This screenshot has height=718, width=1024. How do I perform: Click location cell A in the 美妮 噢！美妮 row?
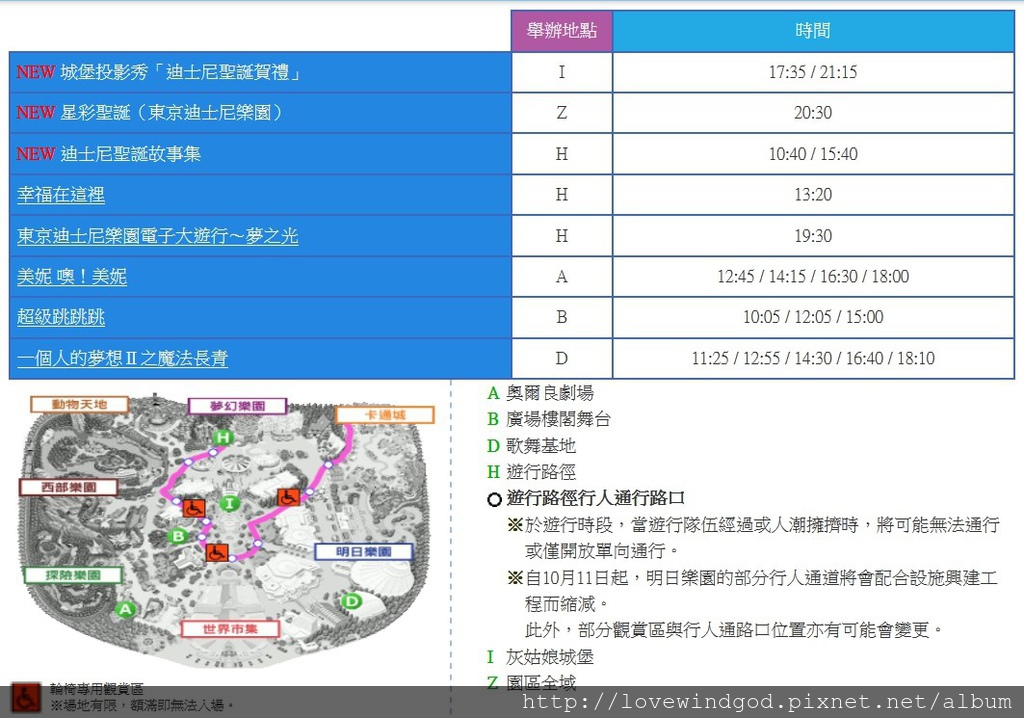562,276
